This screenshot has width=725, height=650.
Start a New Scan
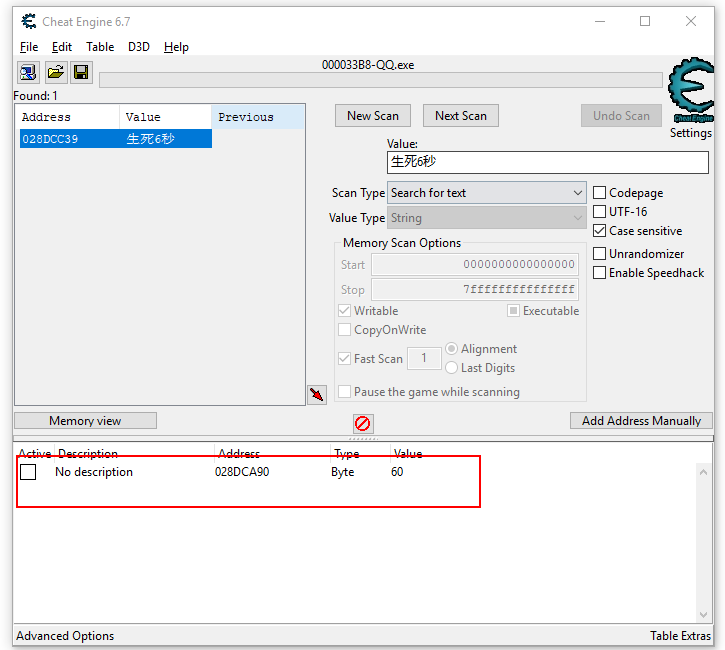tap(373, 116)
